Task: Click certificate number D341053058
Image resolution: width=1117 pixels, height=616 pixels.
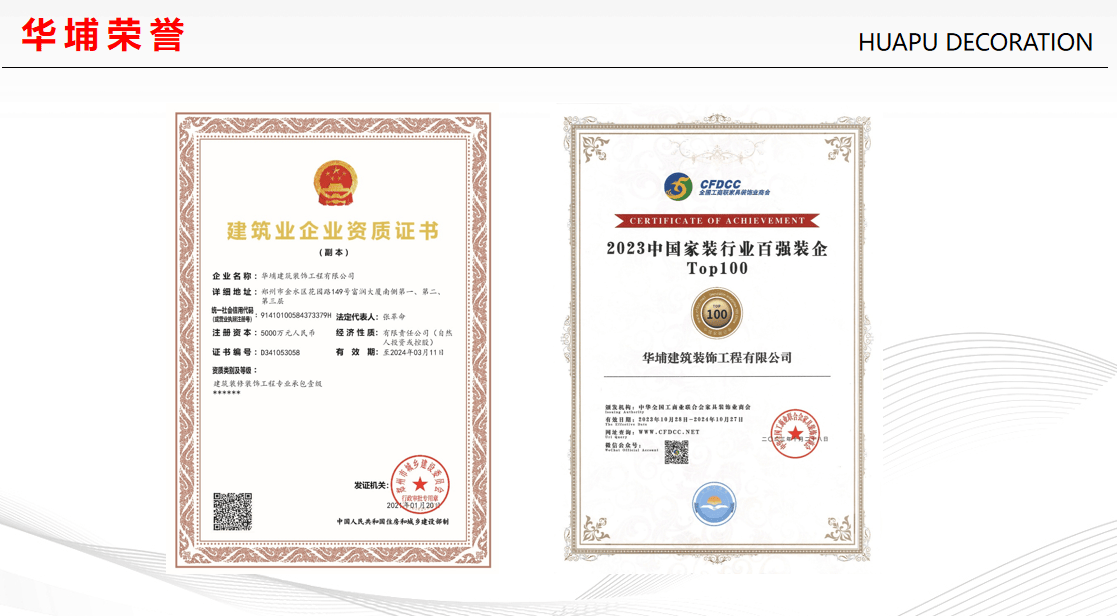Action: point(280,352)
